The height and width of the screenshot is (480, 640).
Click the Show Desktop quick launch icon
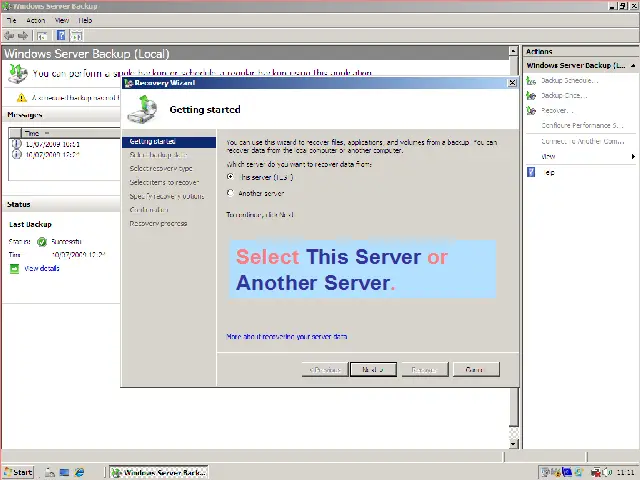click(x=64, y=472)
